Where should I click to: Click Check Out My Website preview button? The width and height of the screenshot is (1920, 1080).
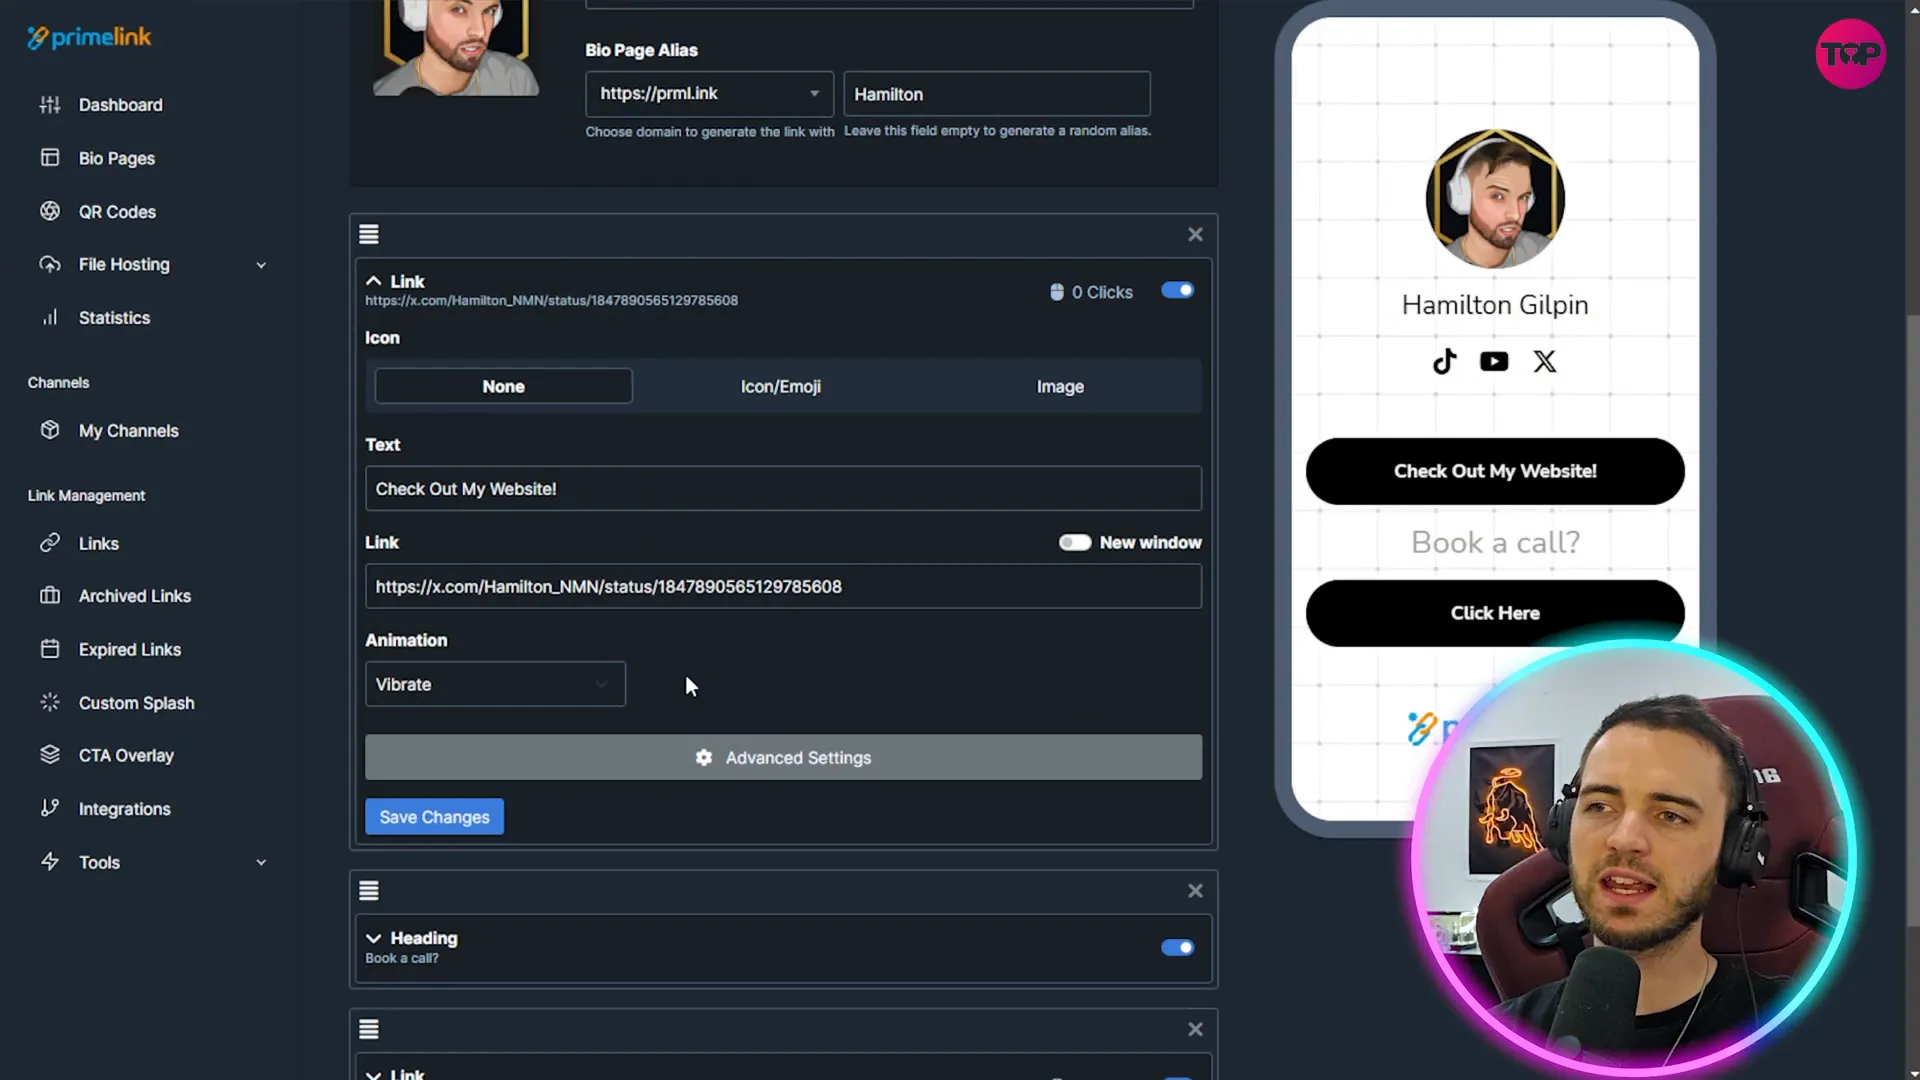(x=1495, y=471)
